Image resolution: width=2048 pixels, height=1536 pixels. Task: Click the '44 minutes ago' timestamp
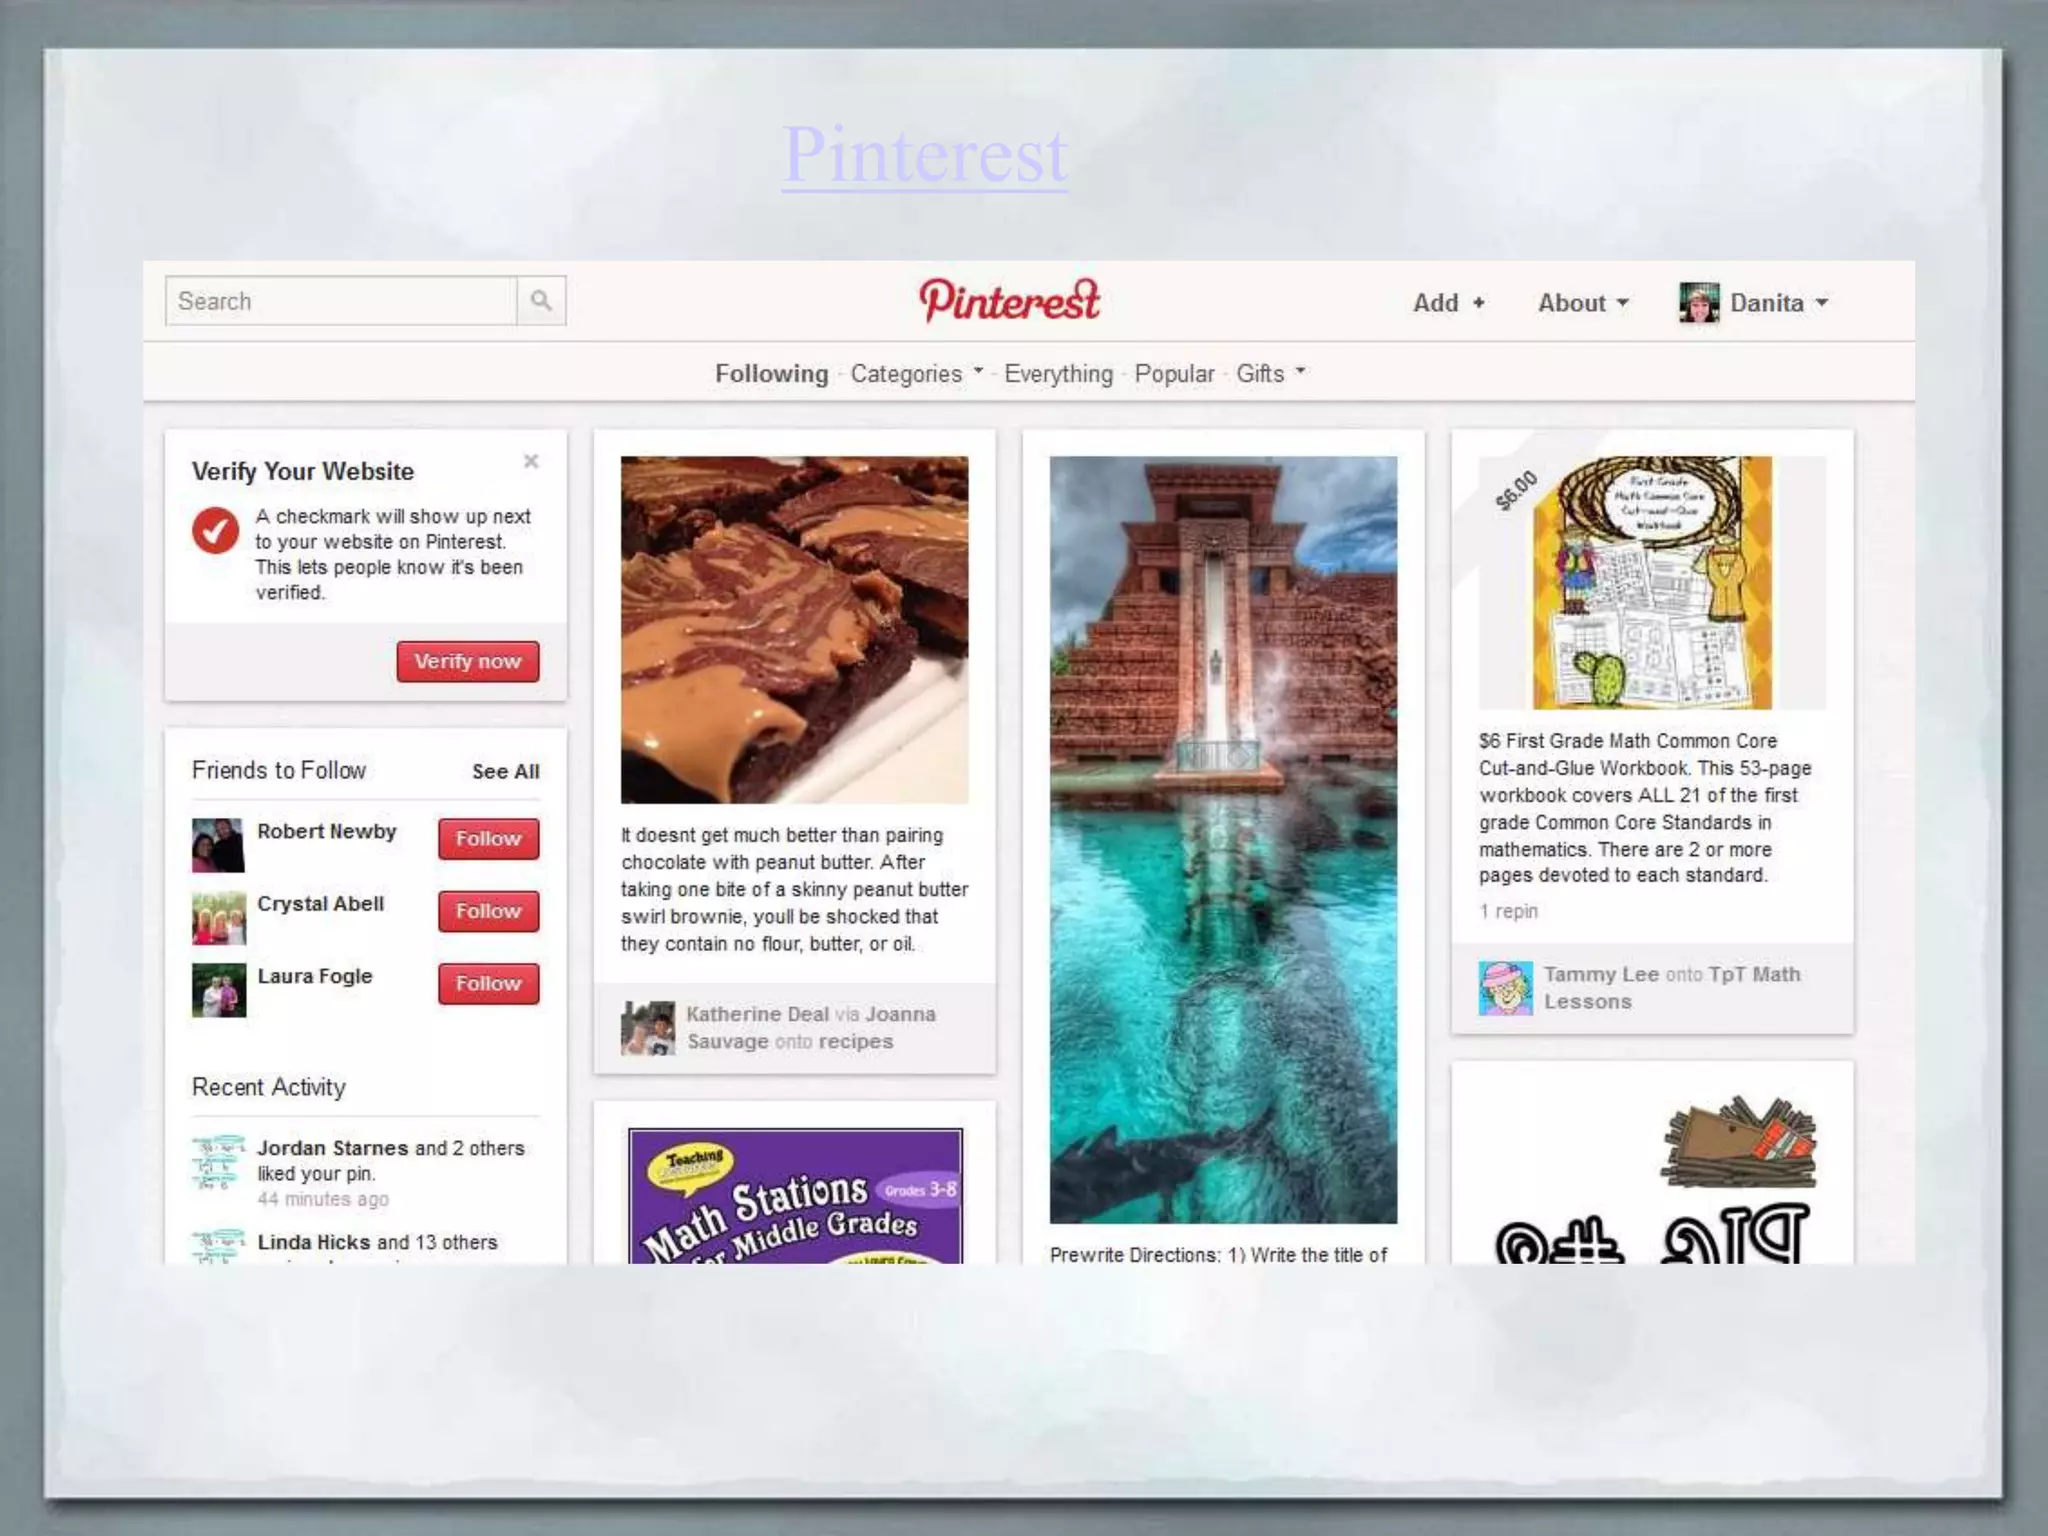pos(323,1199)
